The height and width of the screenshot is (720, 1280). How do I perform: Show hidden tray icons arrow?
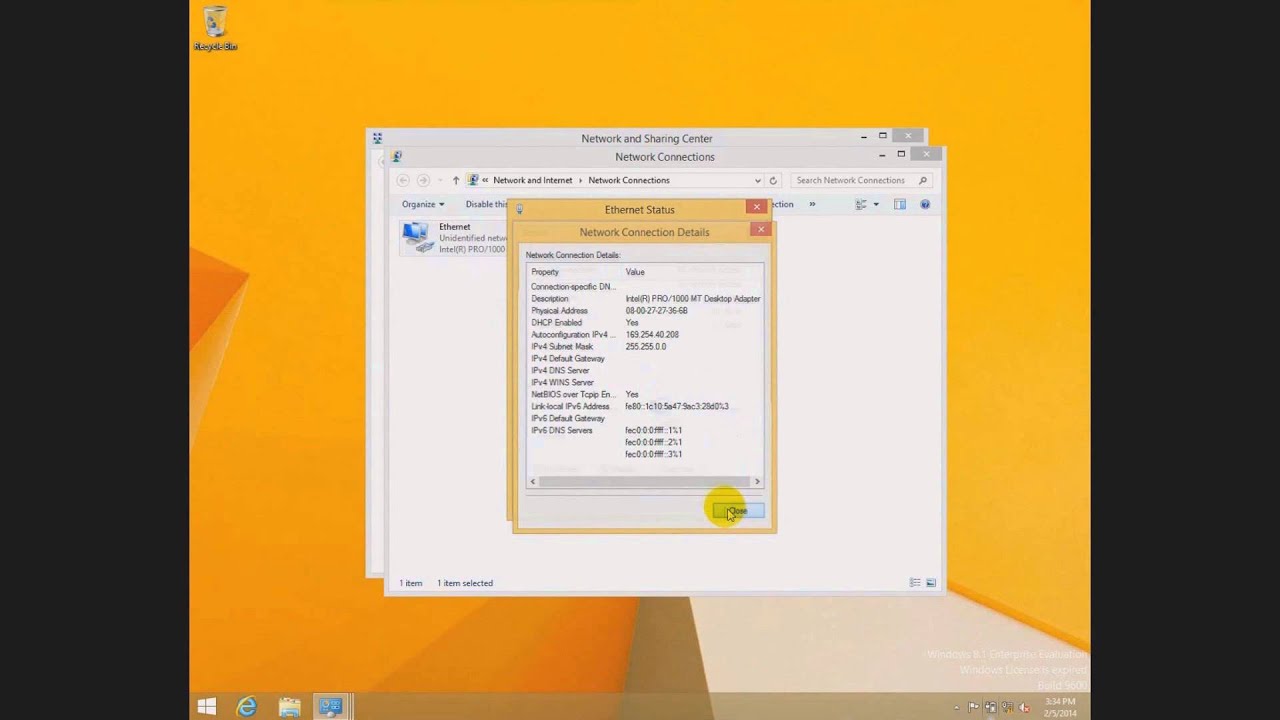[957, 708]
